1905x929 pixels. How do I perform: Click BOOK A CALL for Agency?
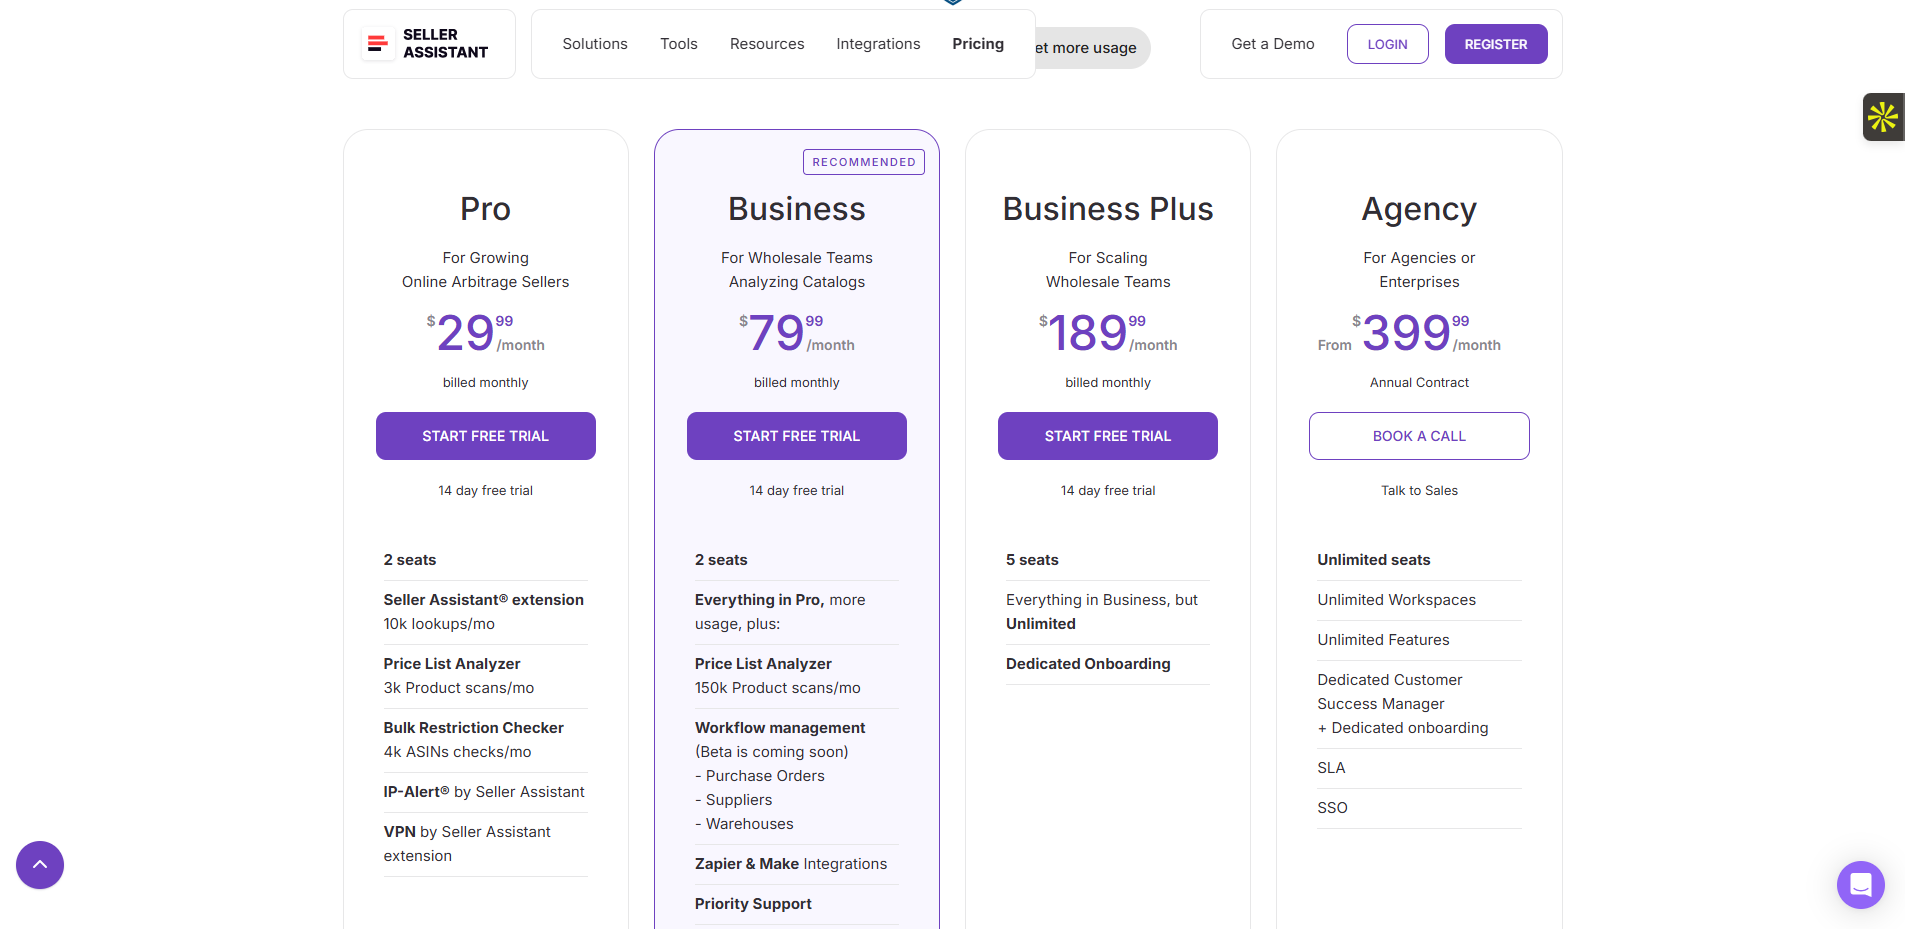pos(1419,436)
